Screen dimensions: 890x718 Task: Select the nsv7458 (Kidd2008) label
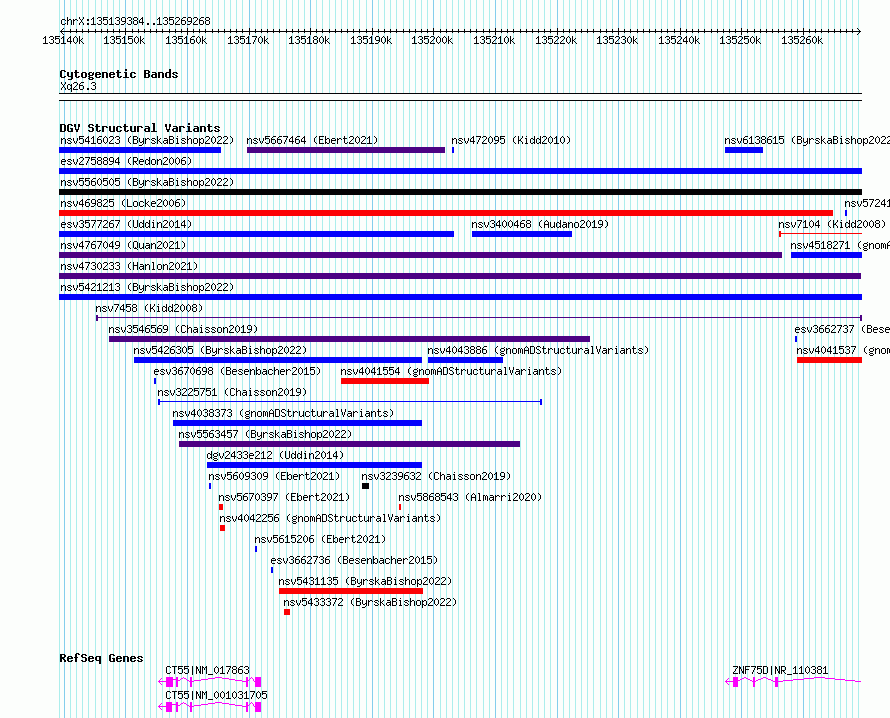pyautogui.click(x=149, y=308)
